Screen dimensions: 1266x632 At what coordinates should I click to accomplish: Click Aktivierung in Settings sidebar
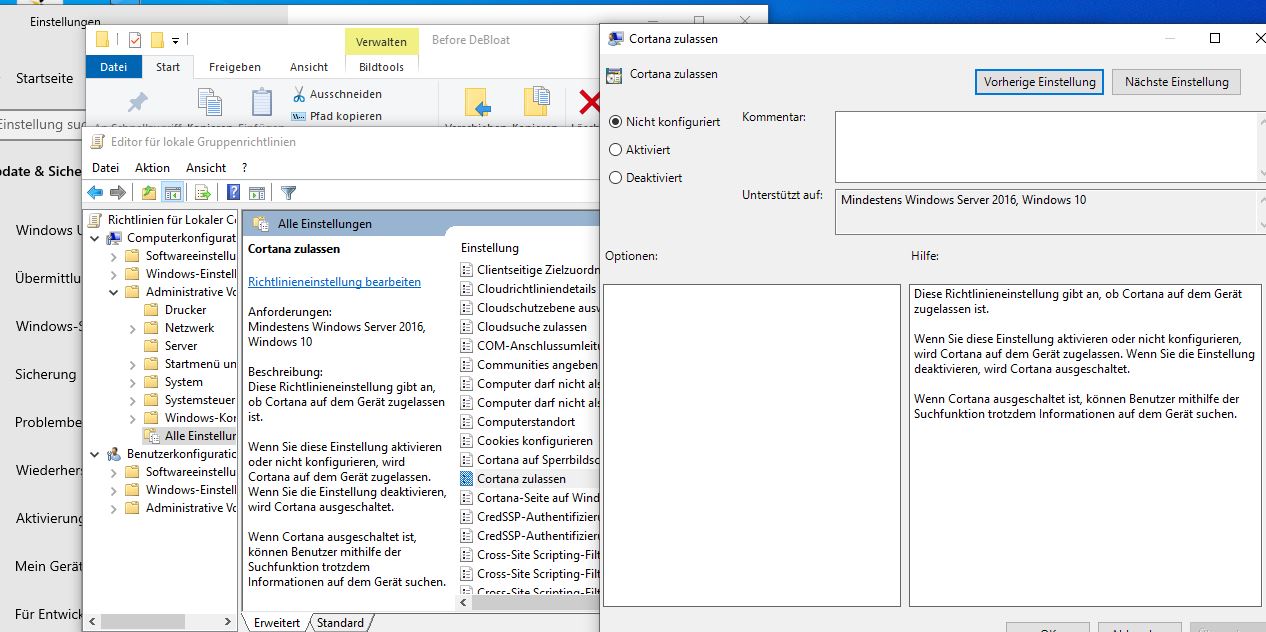tap(49, 518)
